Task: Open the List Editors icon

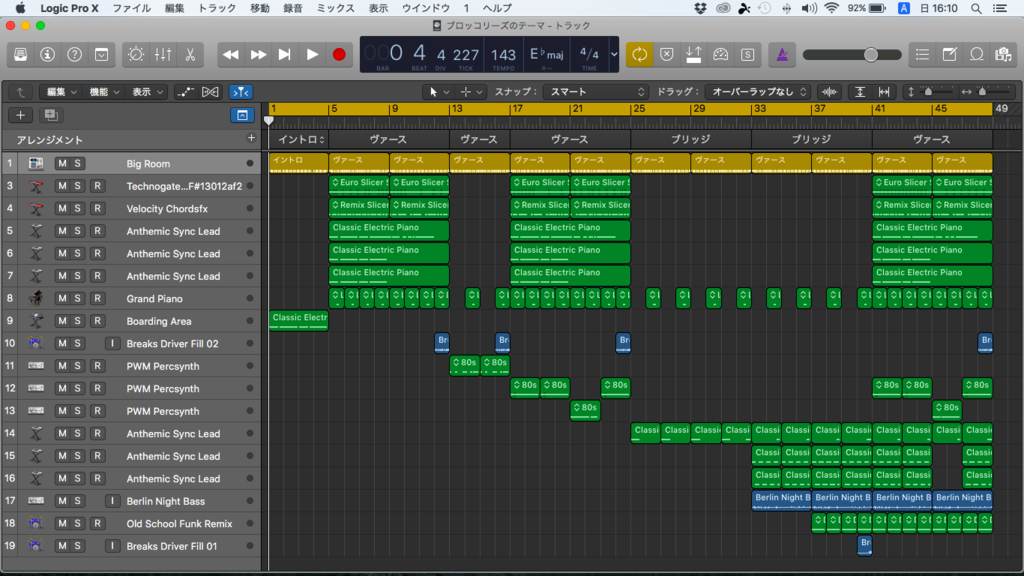Action: coord(922,55)
